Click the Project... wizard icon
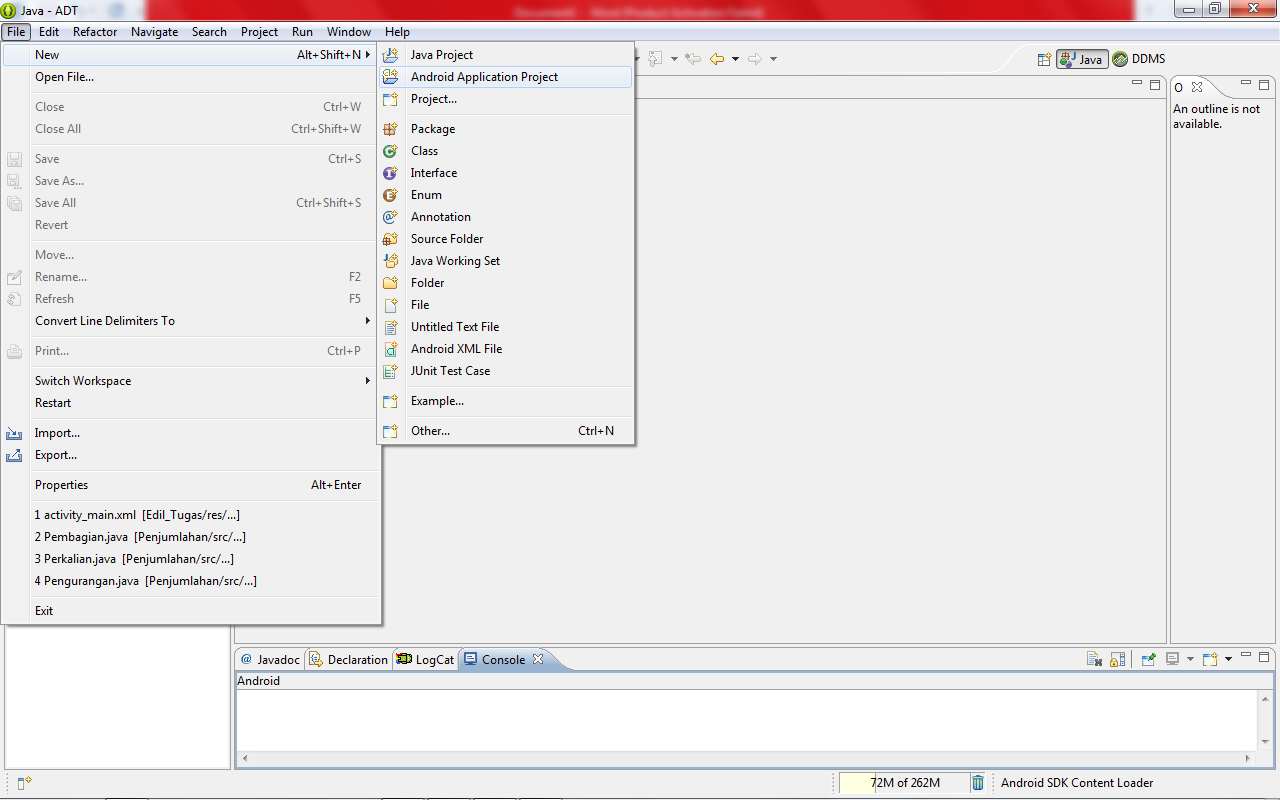The width and height of the screenshot is (1280, 800). pyautogui.click(x=390, y=99)
